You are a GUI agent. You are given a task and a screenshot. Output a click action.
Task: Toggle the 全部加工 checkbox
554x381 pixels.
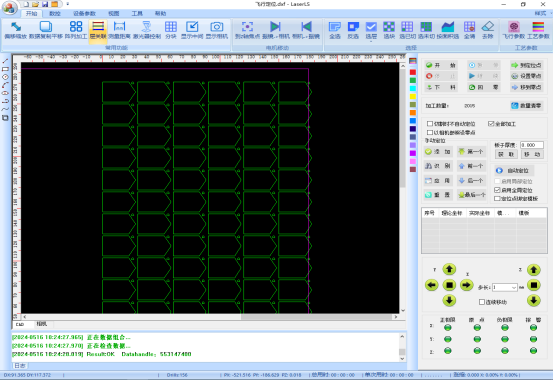tap(491, 123)
